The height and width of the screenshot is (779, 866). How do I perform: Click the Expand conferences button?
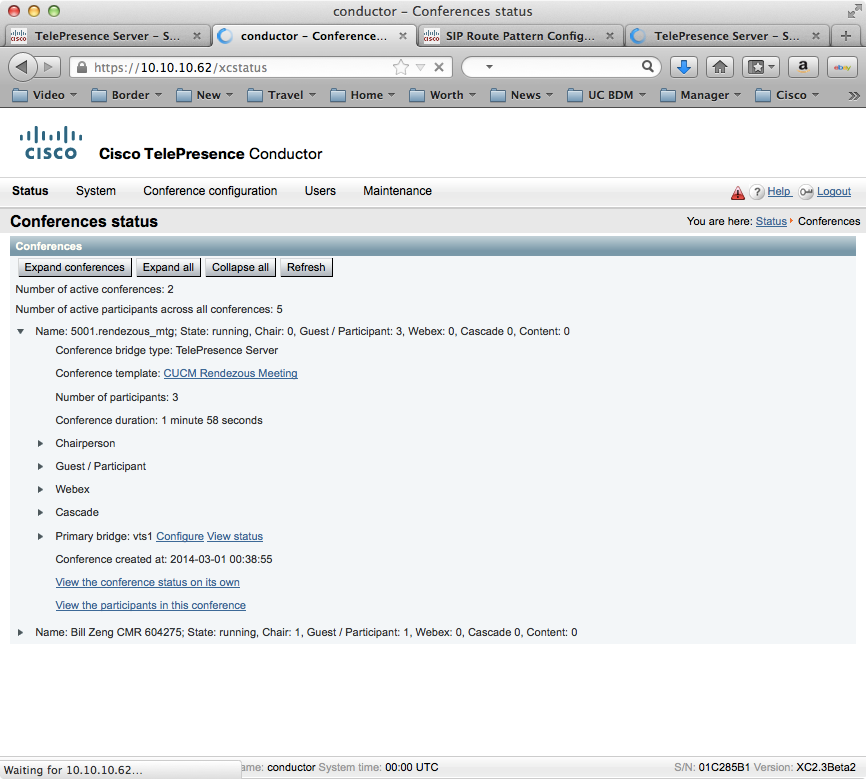coord(75,267)
